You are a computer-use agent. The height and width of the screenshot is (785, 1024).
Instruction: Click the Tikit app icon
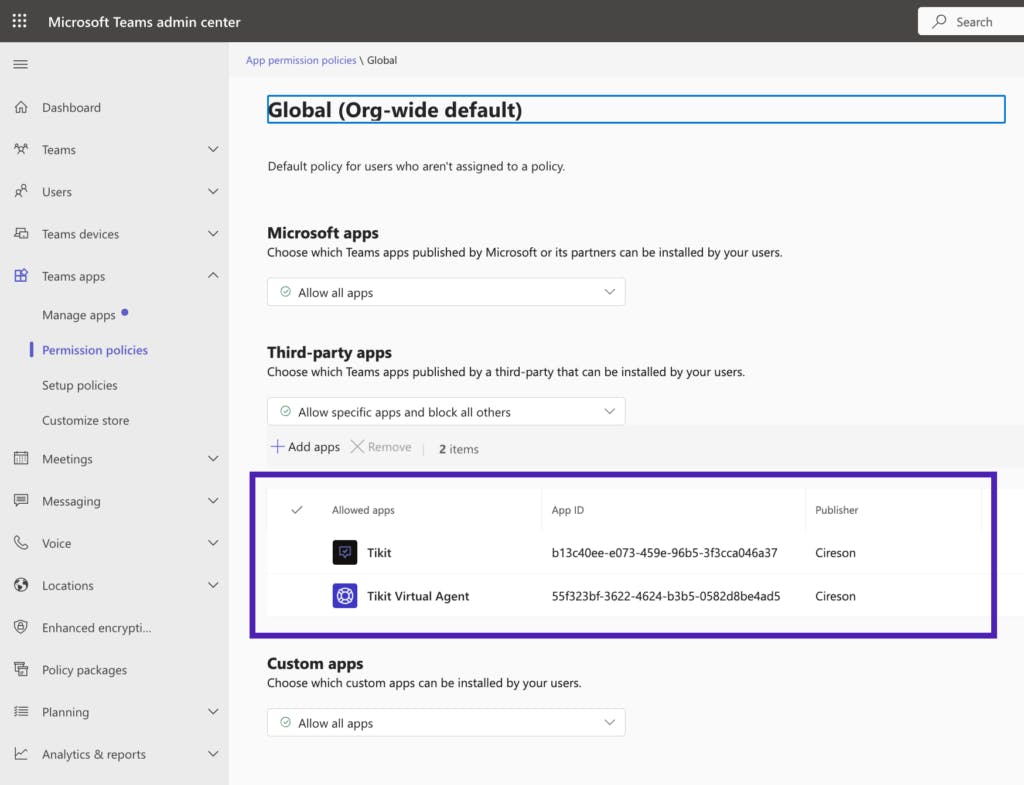[x=345, y=552]
